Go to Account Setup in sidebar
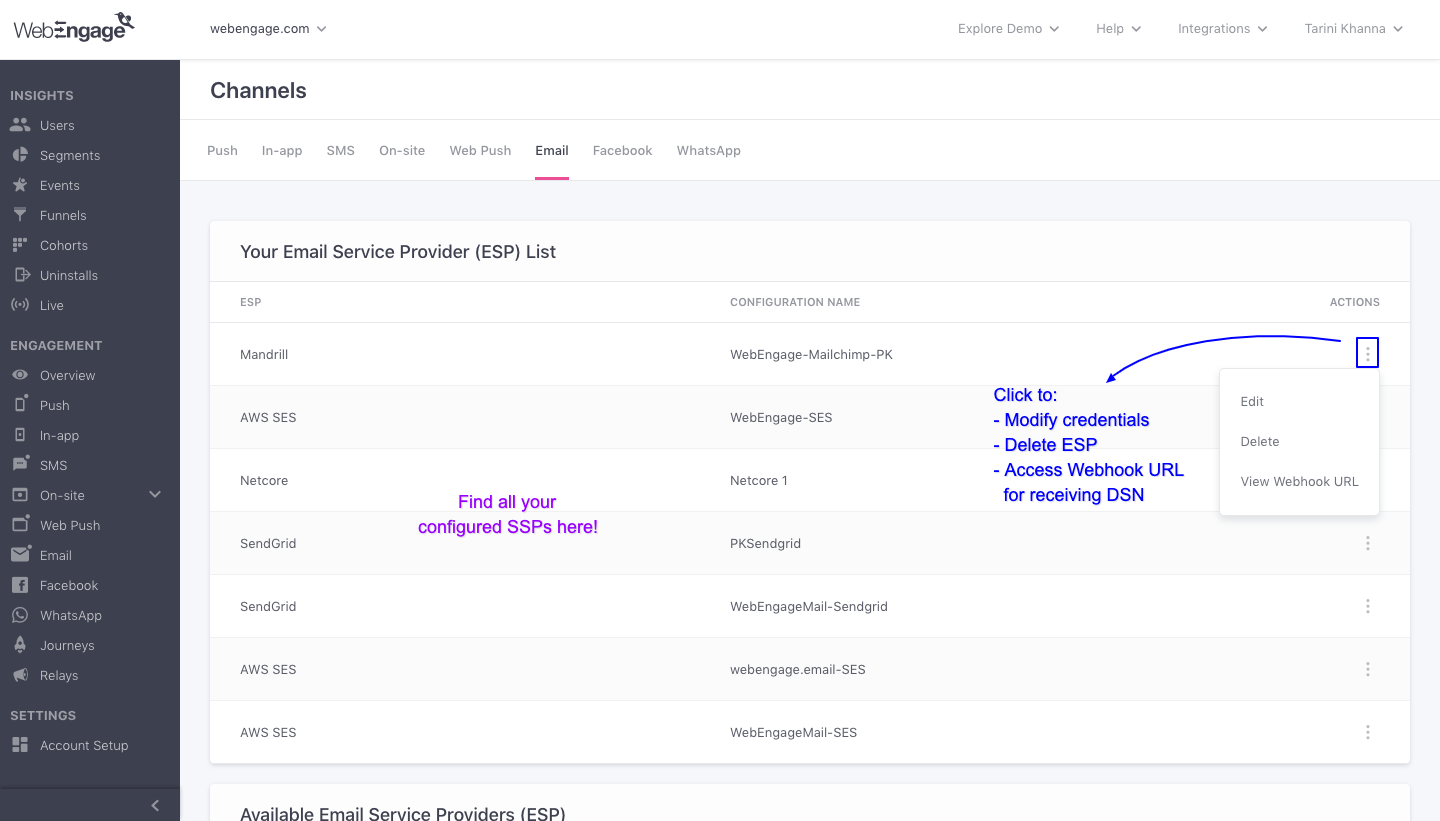The image size is (1440, 821). (x=84, y=745)
